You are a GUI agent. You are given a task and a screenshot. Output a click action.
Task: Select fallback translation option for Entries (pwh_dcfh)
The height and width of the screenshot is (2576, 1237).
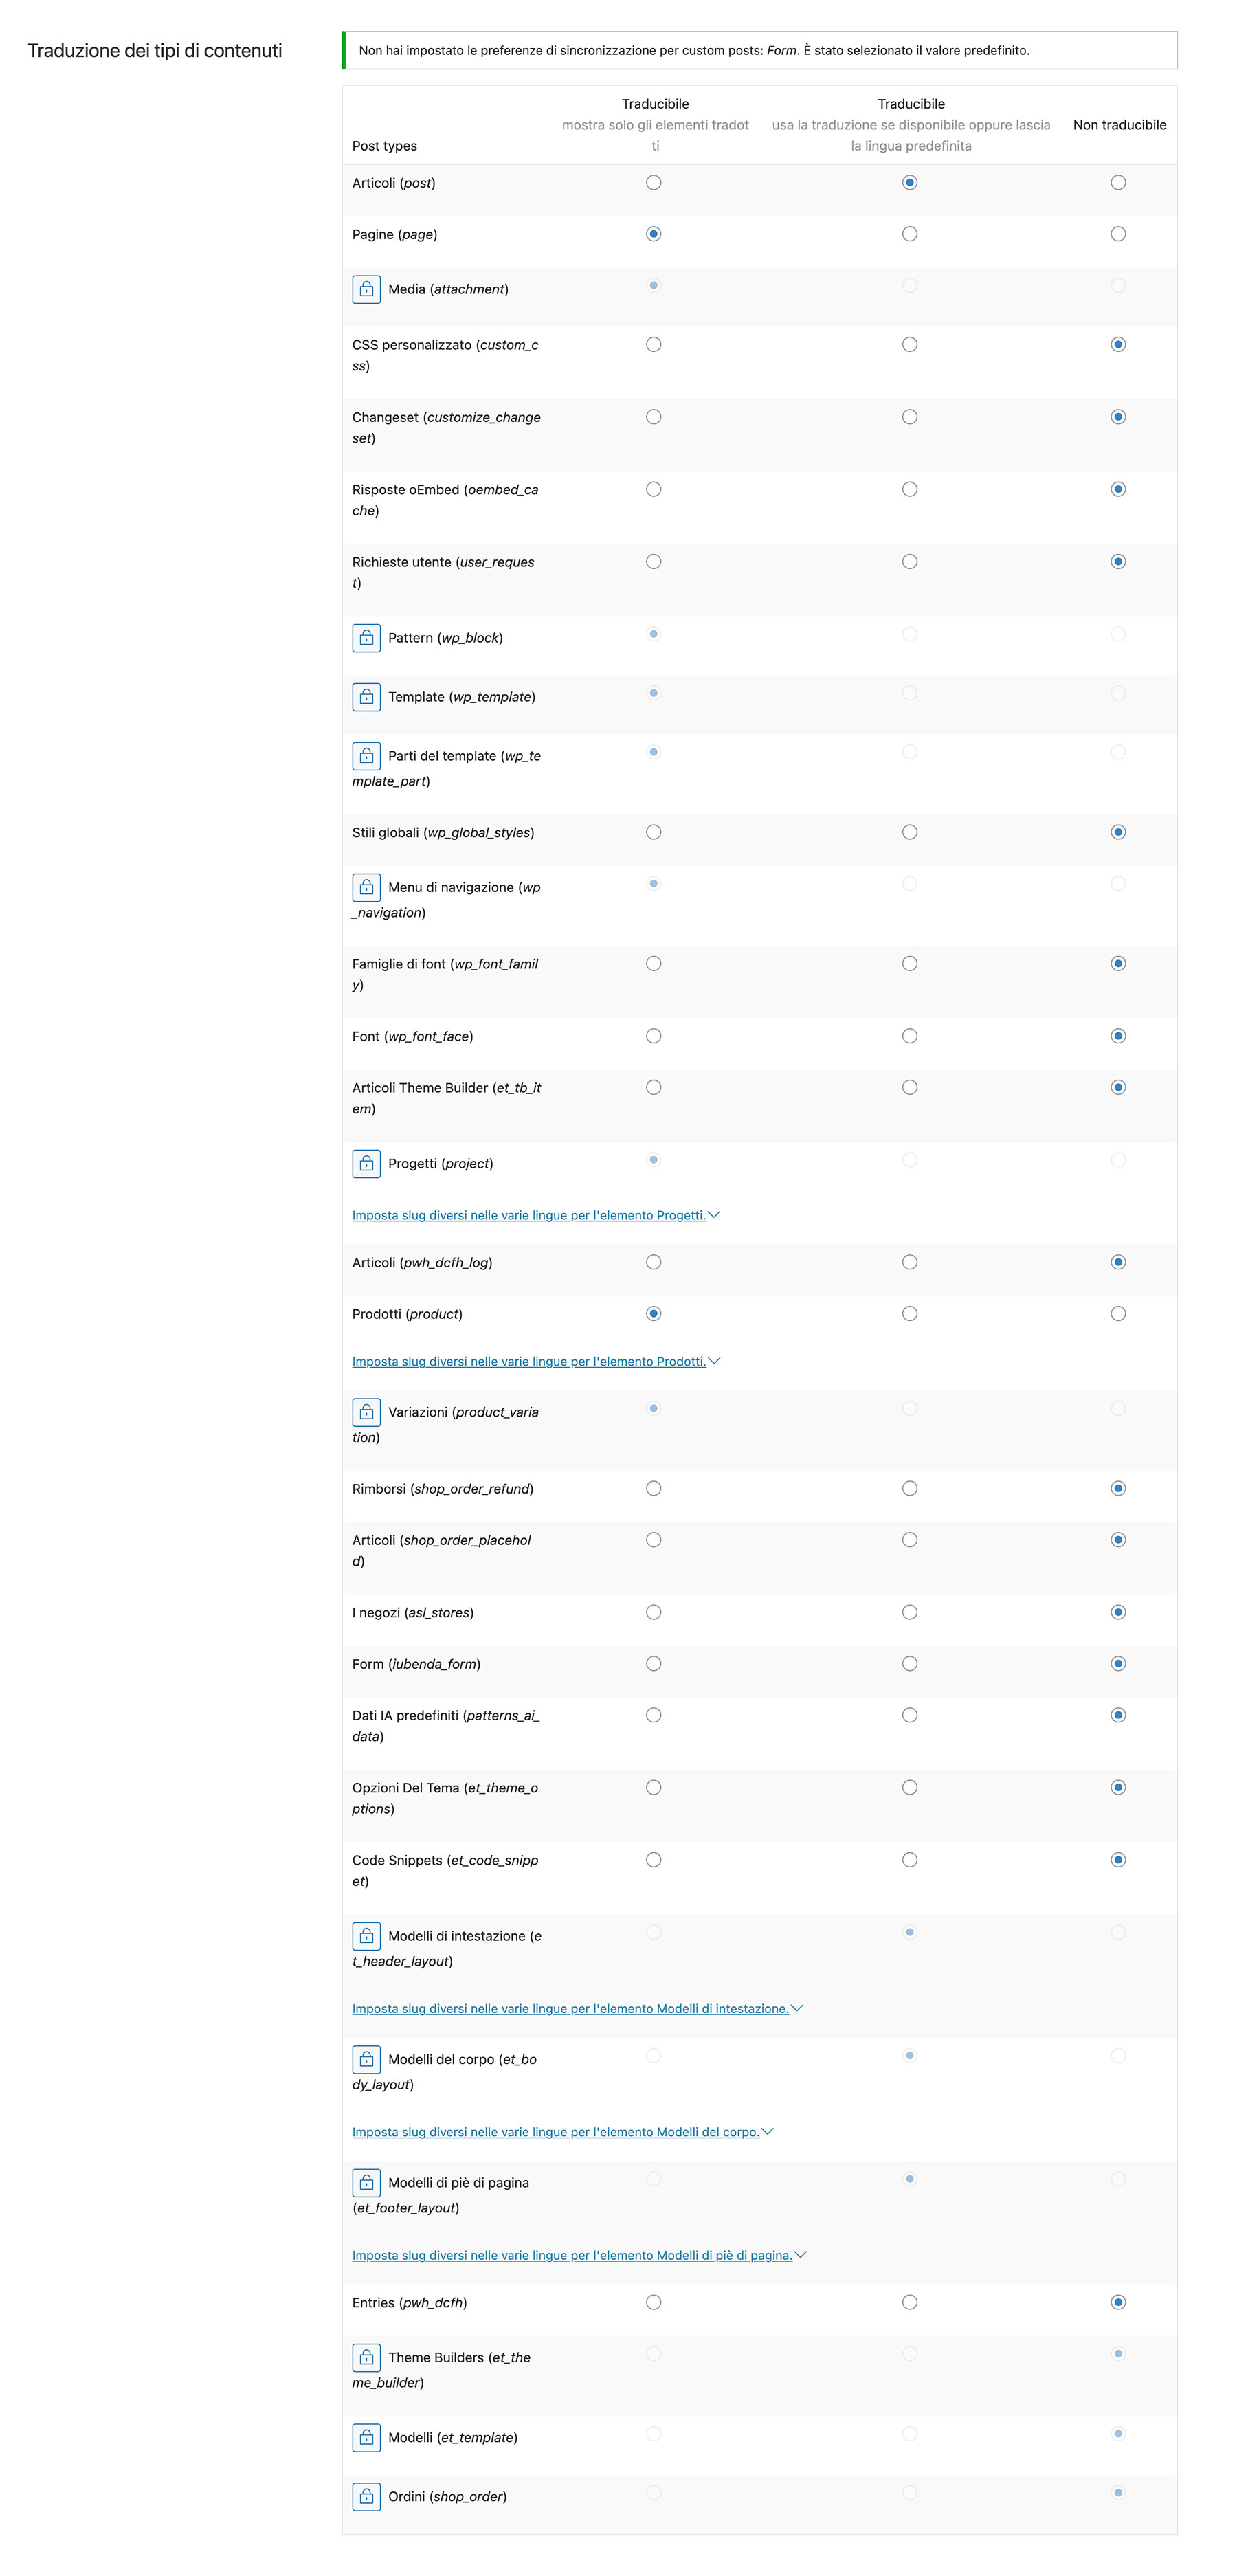pos(909,2302)
